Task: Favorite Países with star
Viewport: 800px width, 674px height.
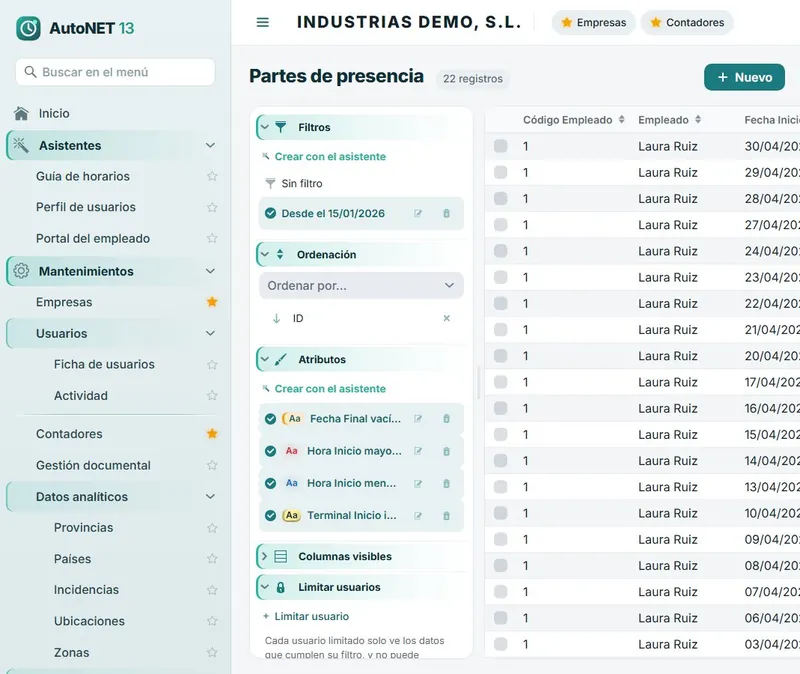Action: pos(212,559)
